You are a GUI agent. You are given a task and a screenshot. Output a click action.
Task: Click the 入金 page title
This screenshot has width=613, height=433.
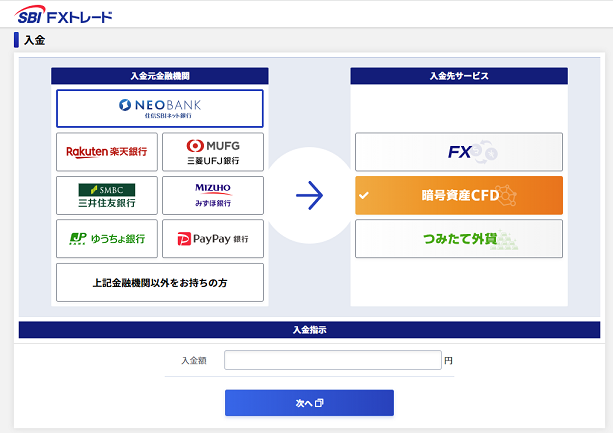[x=34, y=40]
